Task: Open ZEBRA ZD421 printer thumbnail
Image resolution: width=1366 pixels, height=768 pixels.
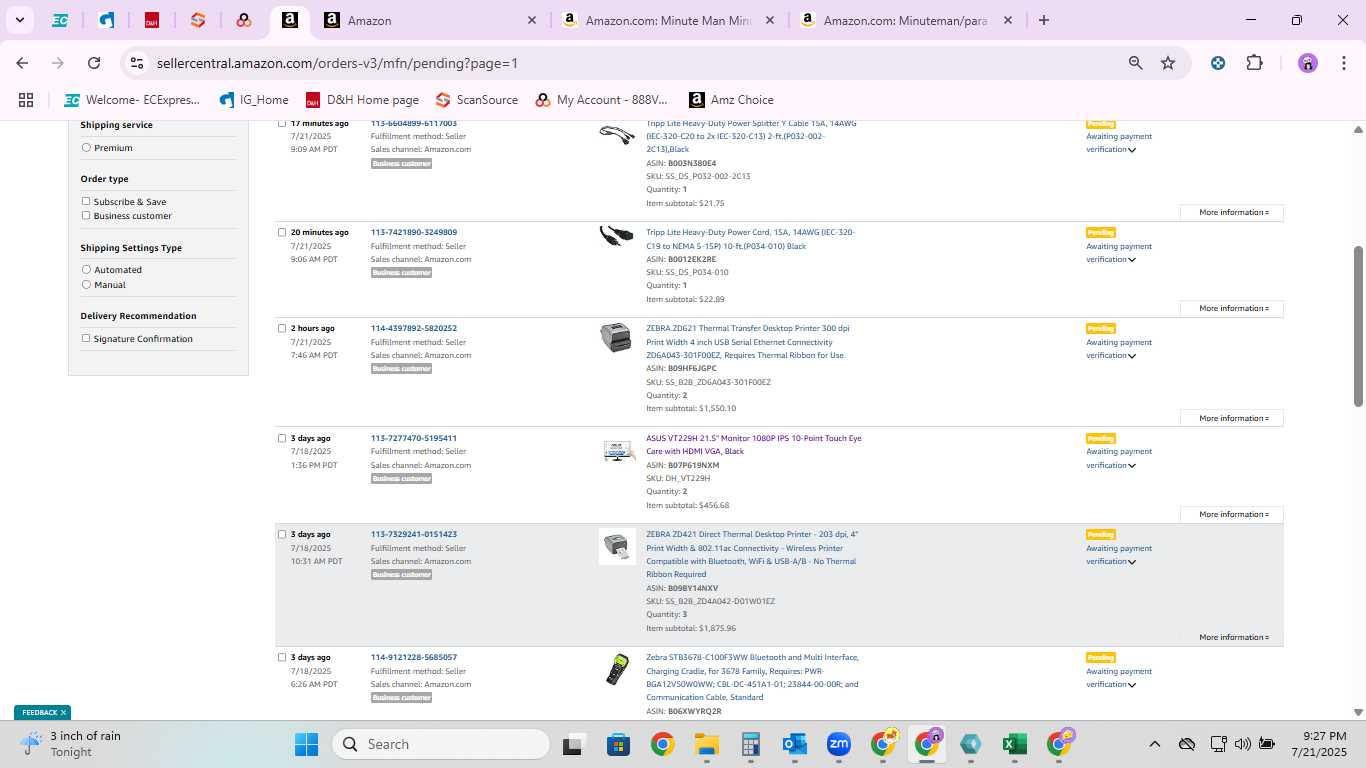Action: tap(617, 547)
